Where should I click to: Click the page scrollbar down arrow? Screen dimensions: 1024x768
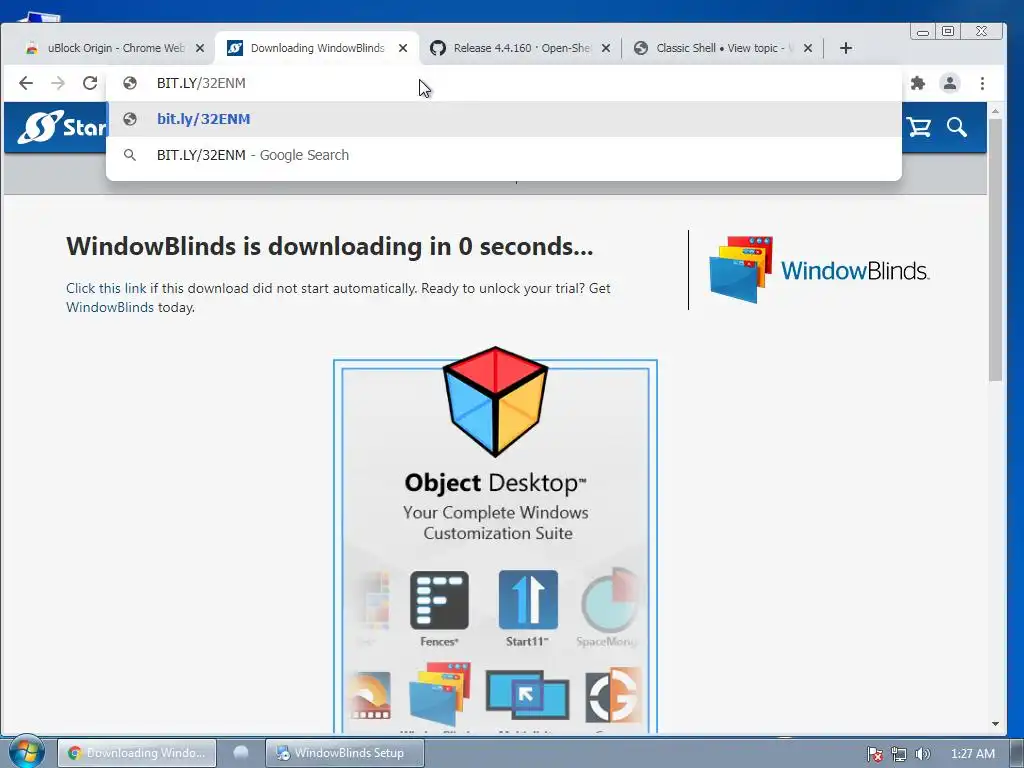point(995,724)
